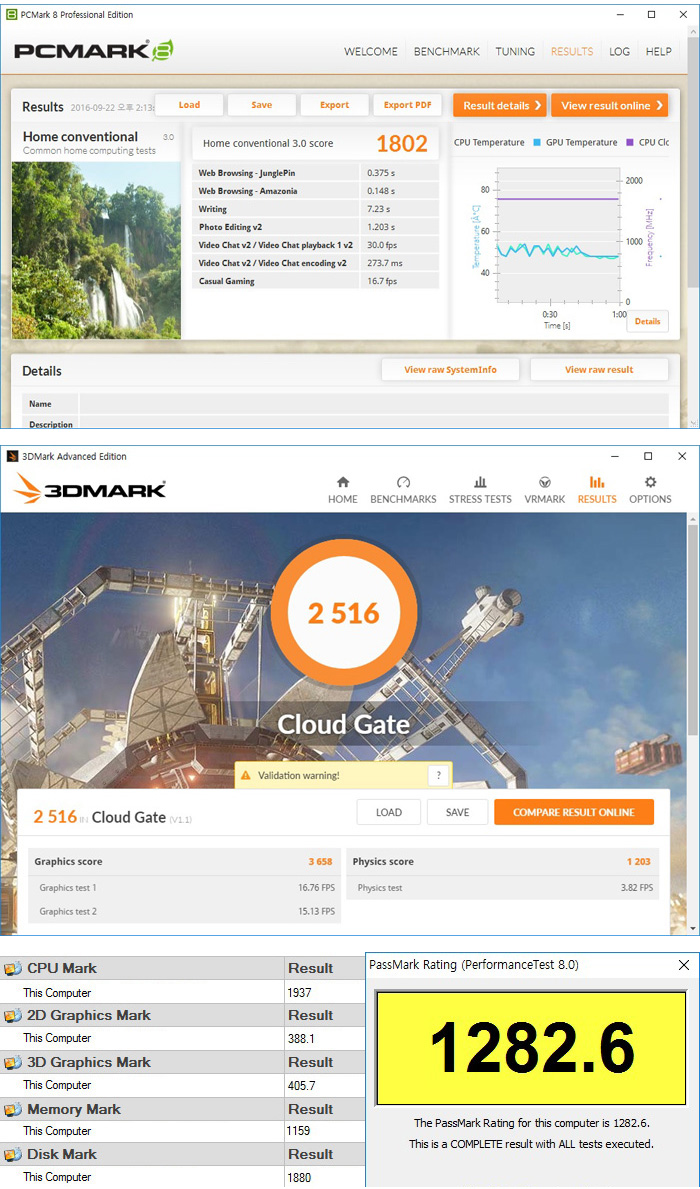Switch to PCMark Welcome tab
The width and height of the screenshot is (700, 1189).
[371, 52]
